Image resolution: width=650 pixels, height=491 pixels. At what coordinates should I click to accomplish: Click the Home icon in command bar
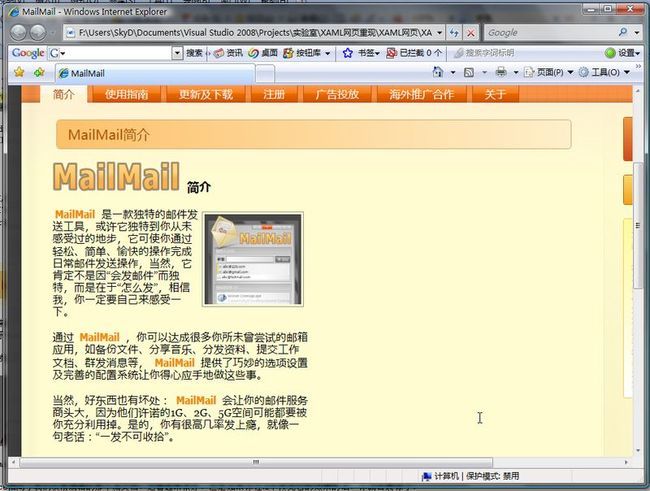(438, 72)
